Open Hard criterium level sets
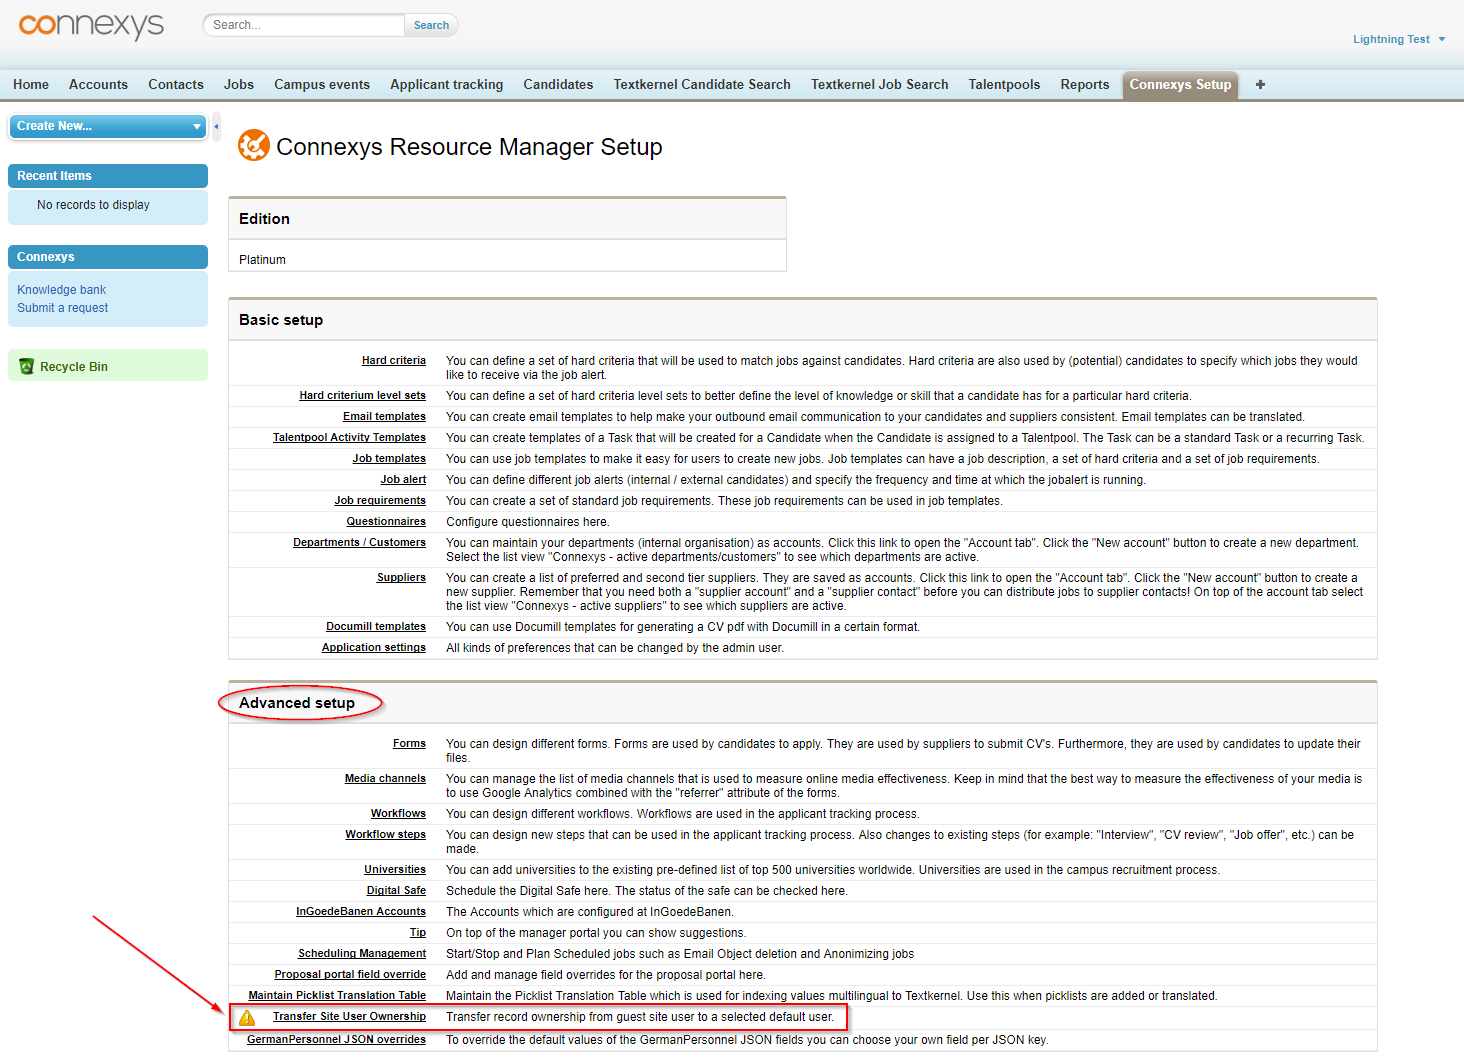This screenshot has width=1464, height=1063. [x=362, y=396]
